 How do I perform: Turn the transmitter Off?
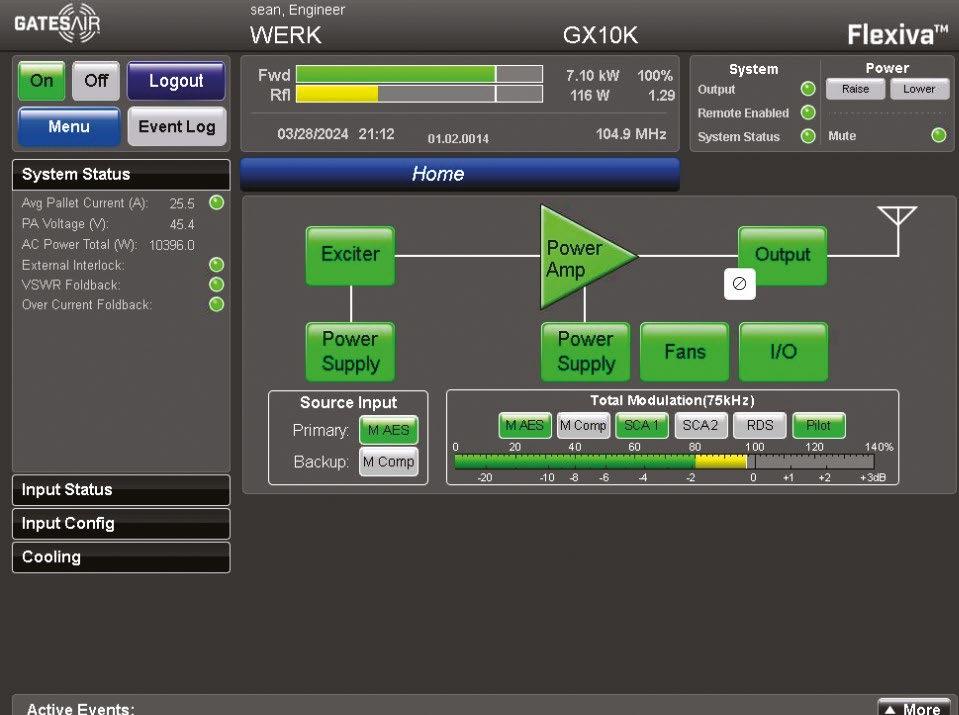96,81
